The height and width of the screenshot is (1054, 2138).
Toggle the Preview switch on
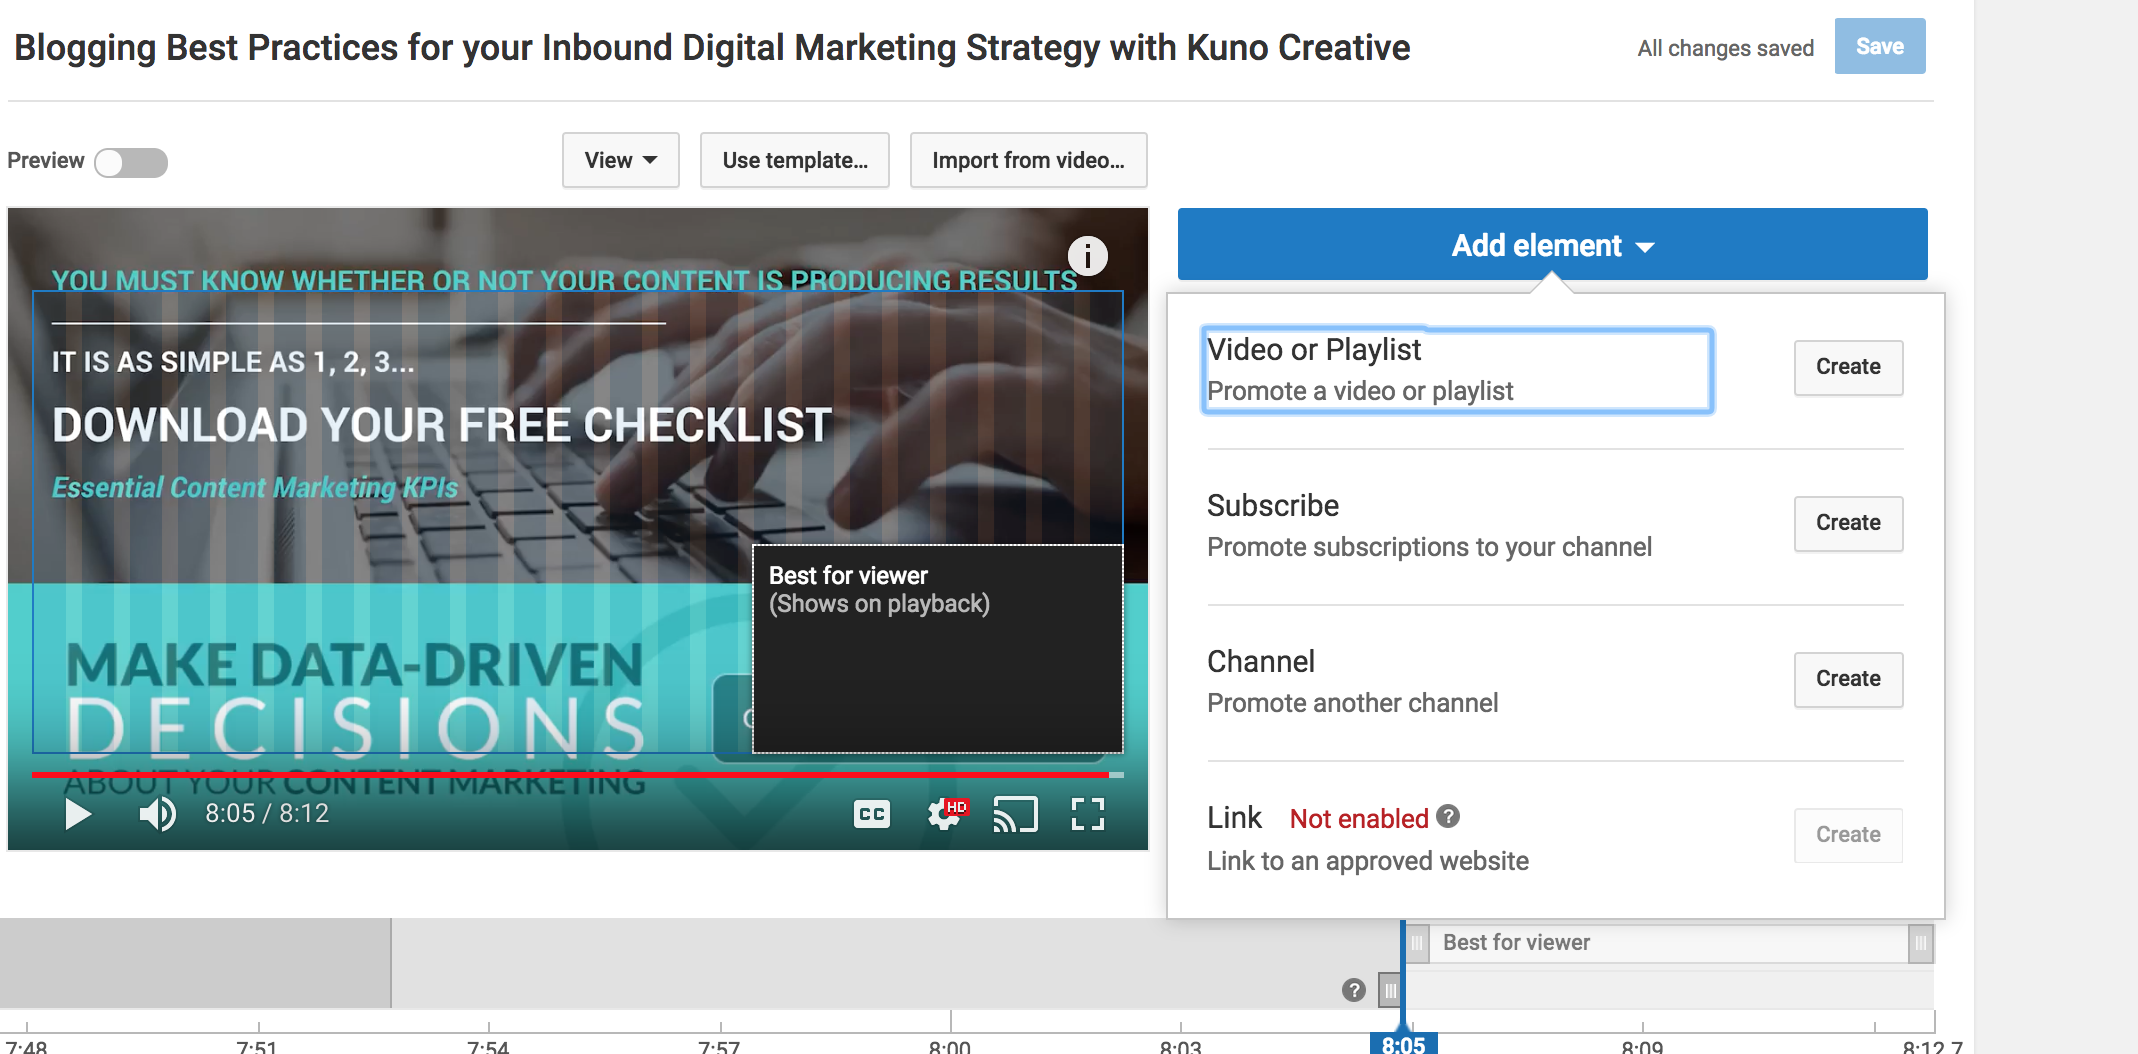coord(131,162)
